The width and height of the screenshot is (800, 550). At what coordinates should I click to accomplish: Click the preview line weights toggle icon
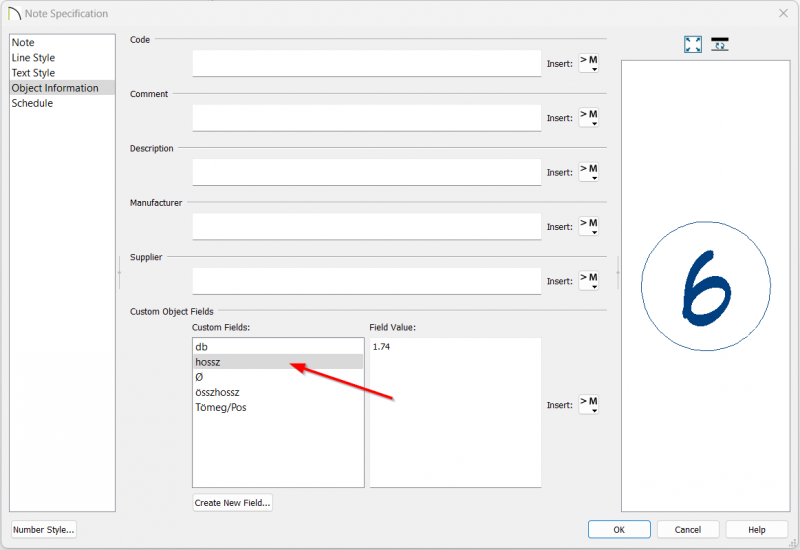pyautogui.click(x=719, y=44)
